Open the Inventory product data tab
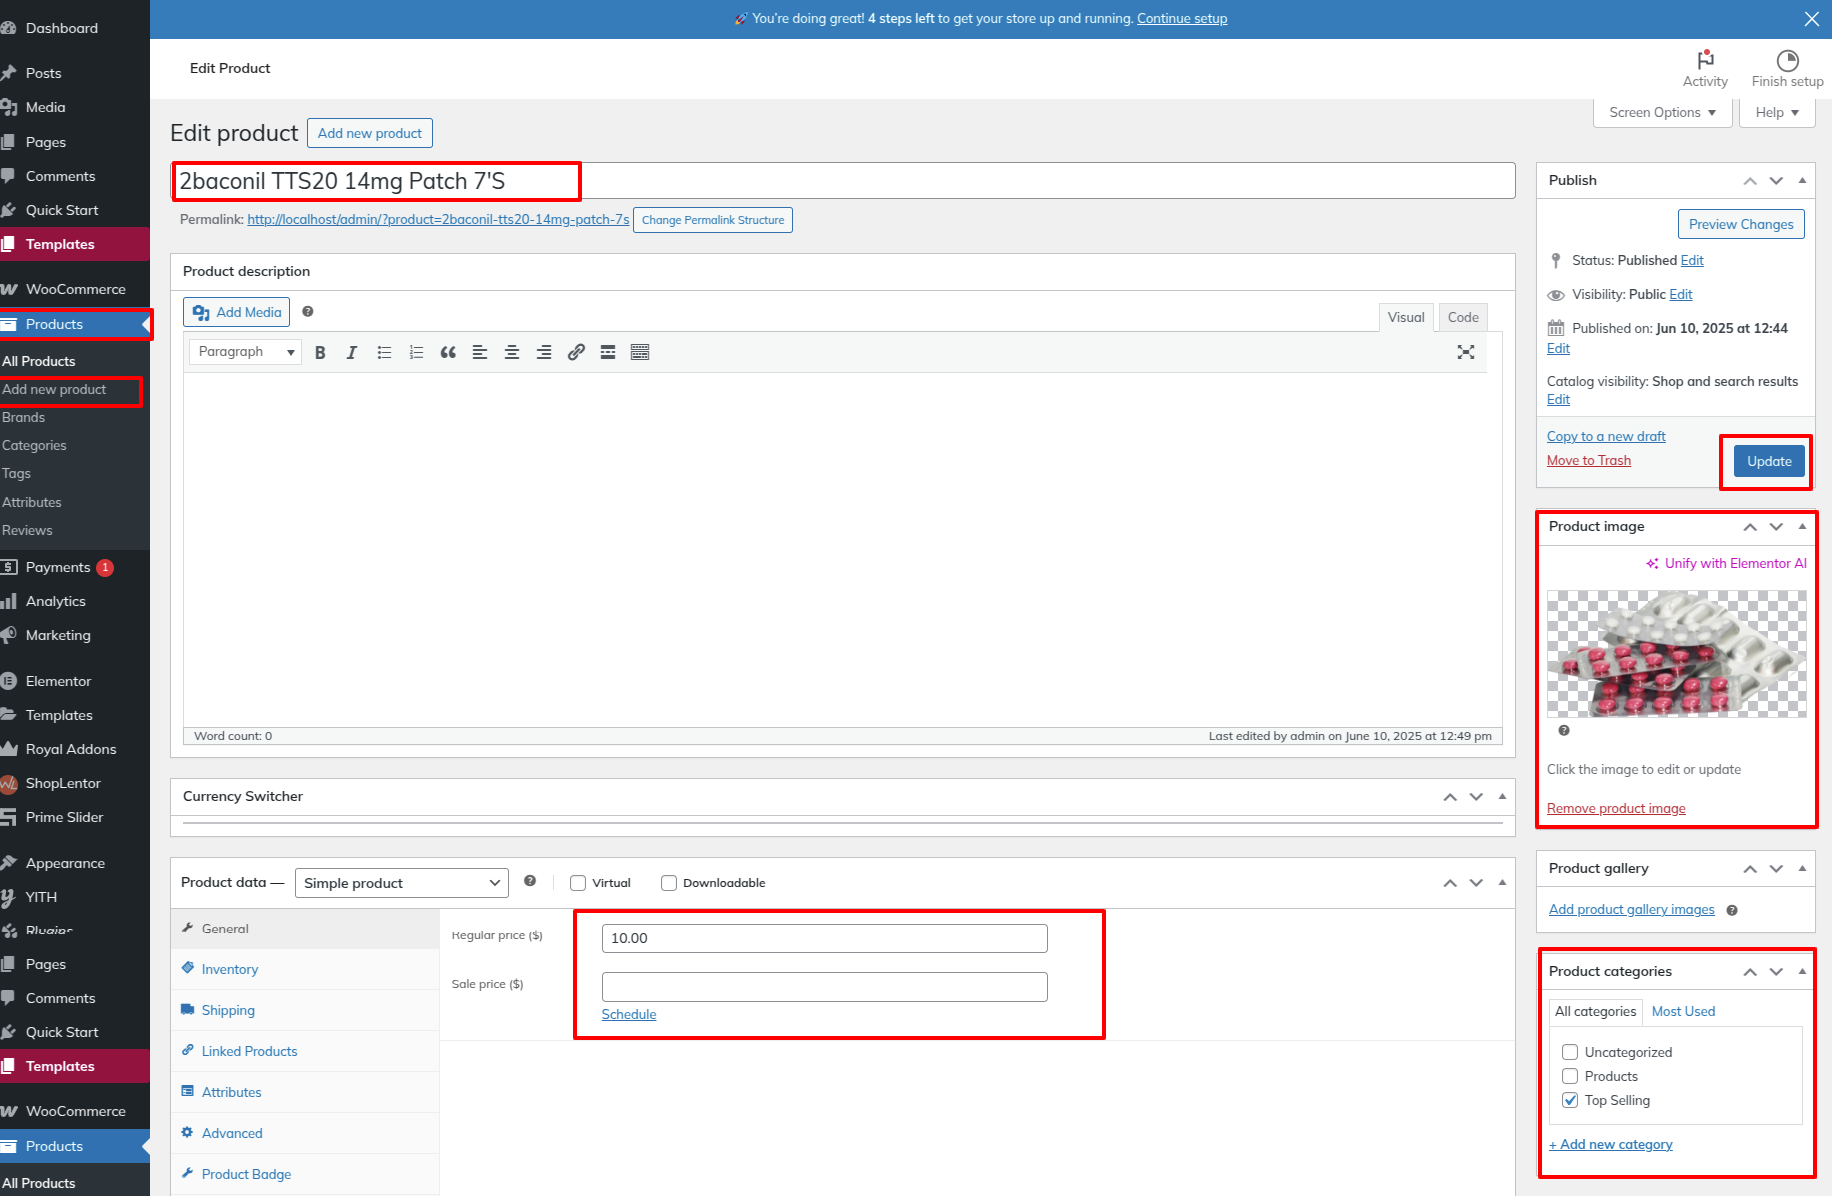 [x=230, y=969]
